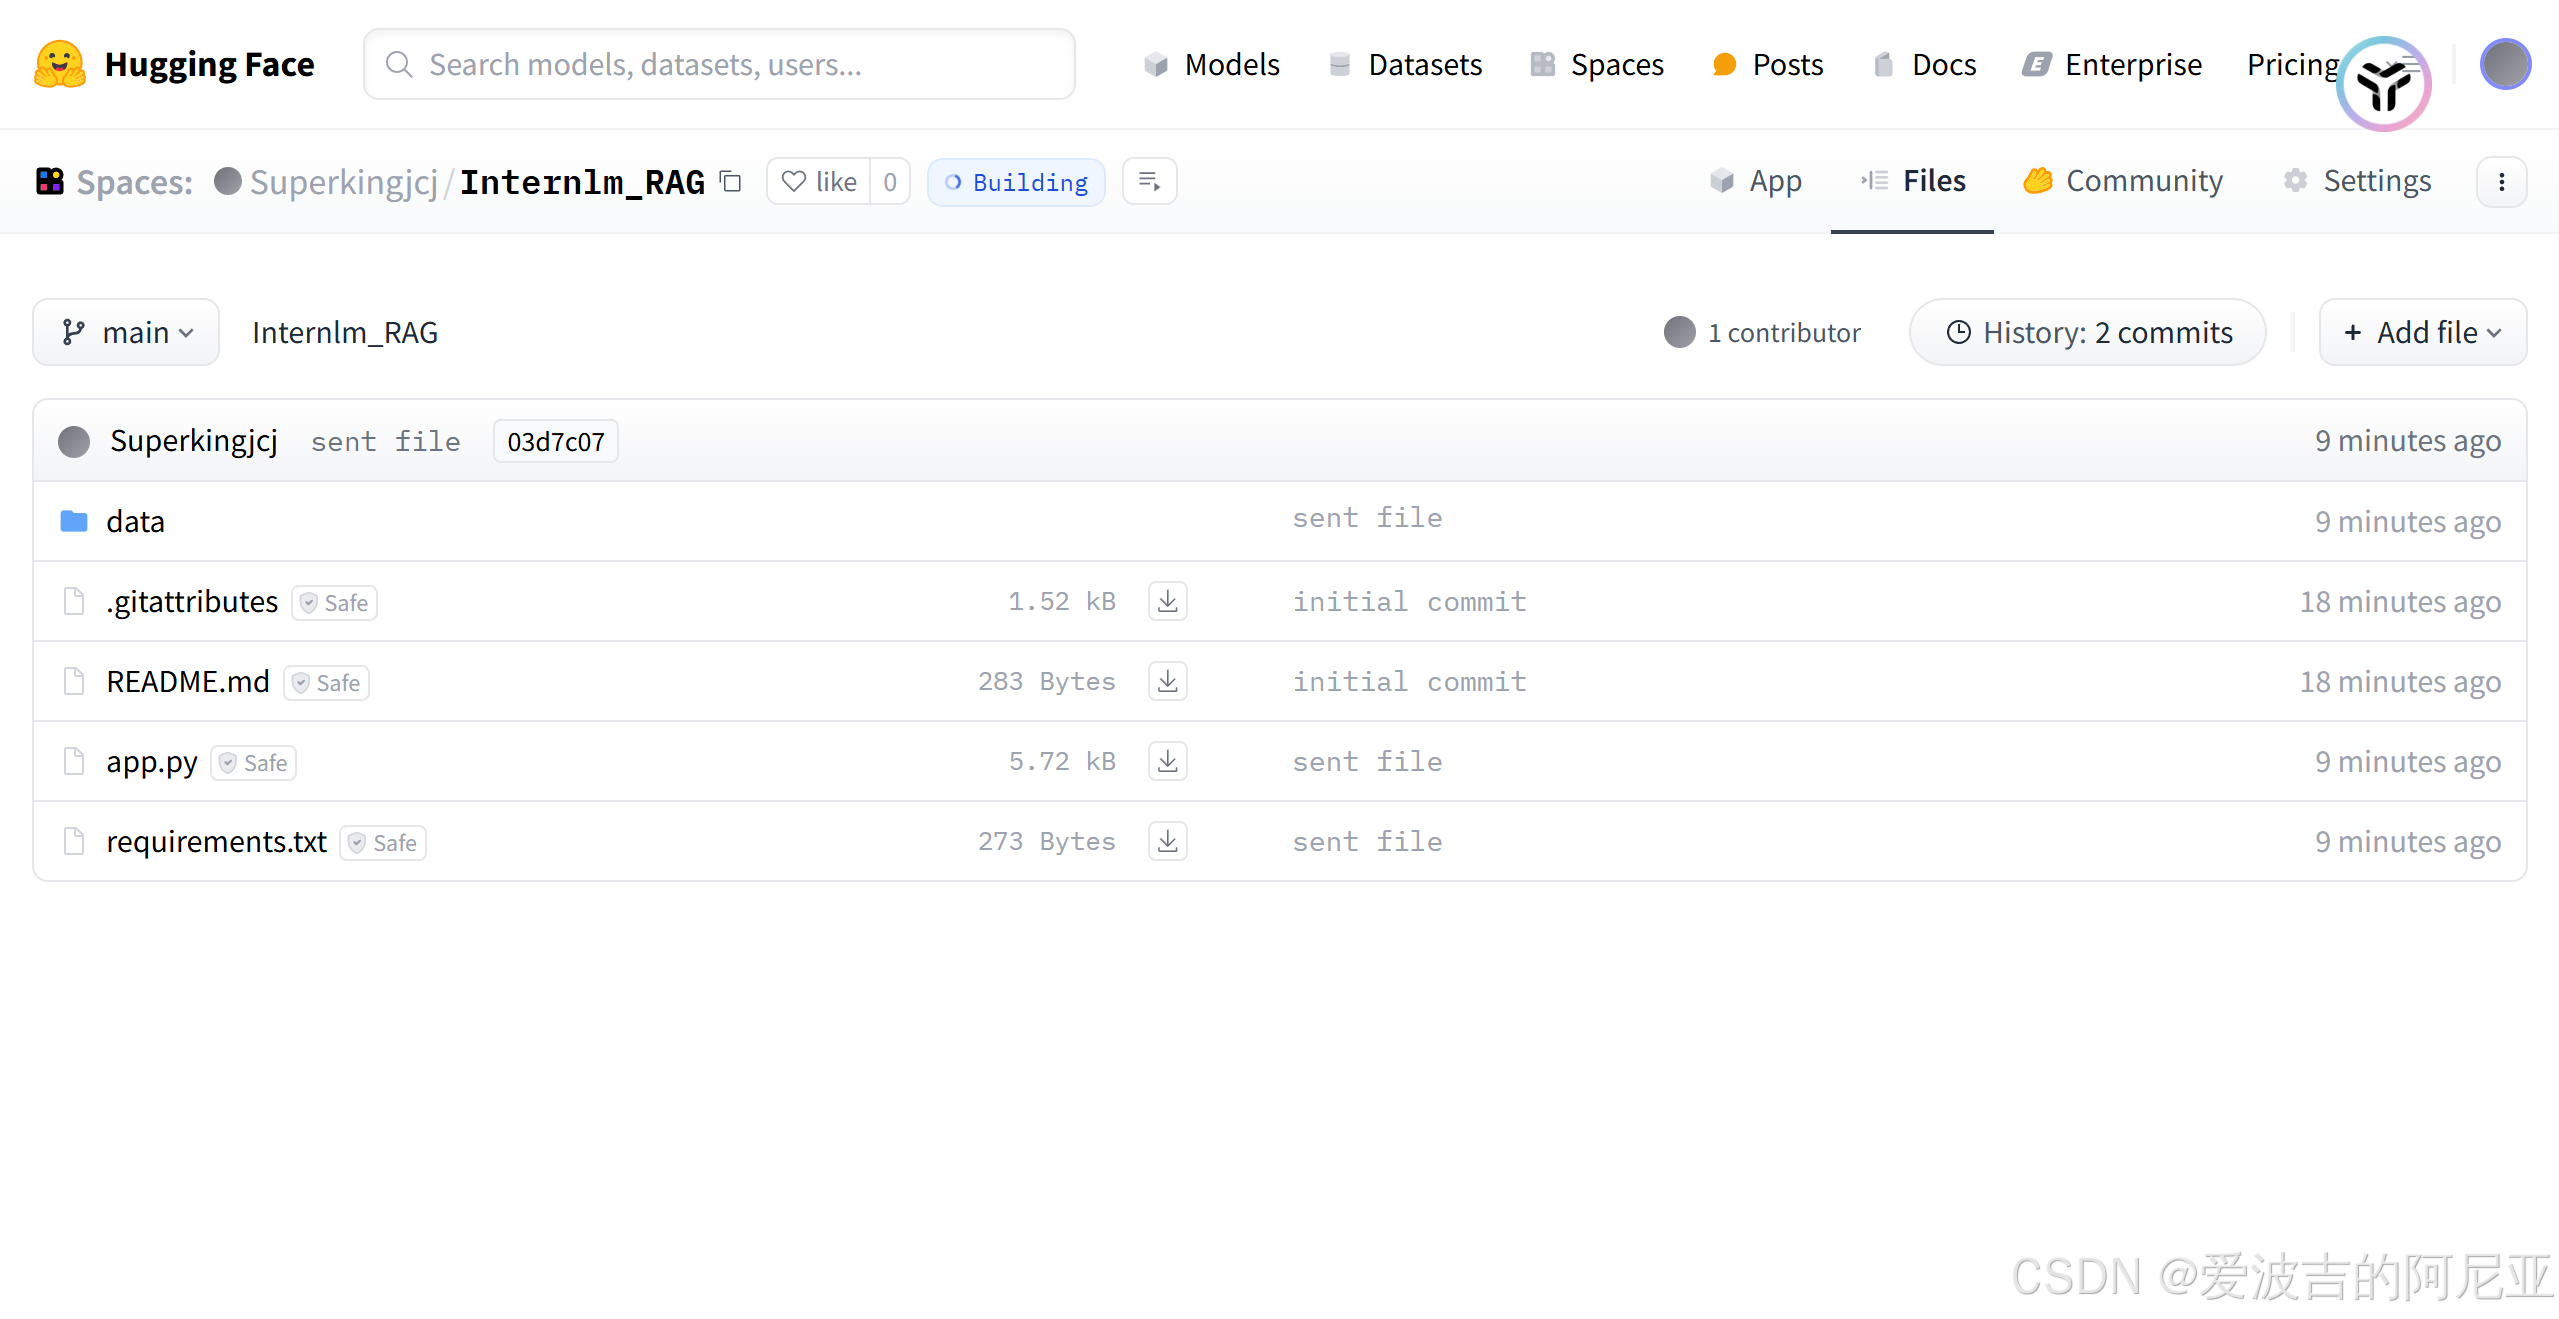The image size is (2559, 1319).
Task: Open the Add file dropdown
Action: pyautogui.click(x=2422, y=332)
